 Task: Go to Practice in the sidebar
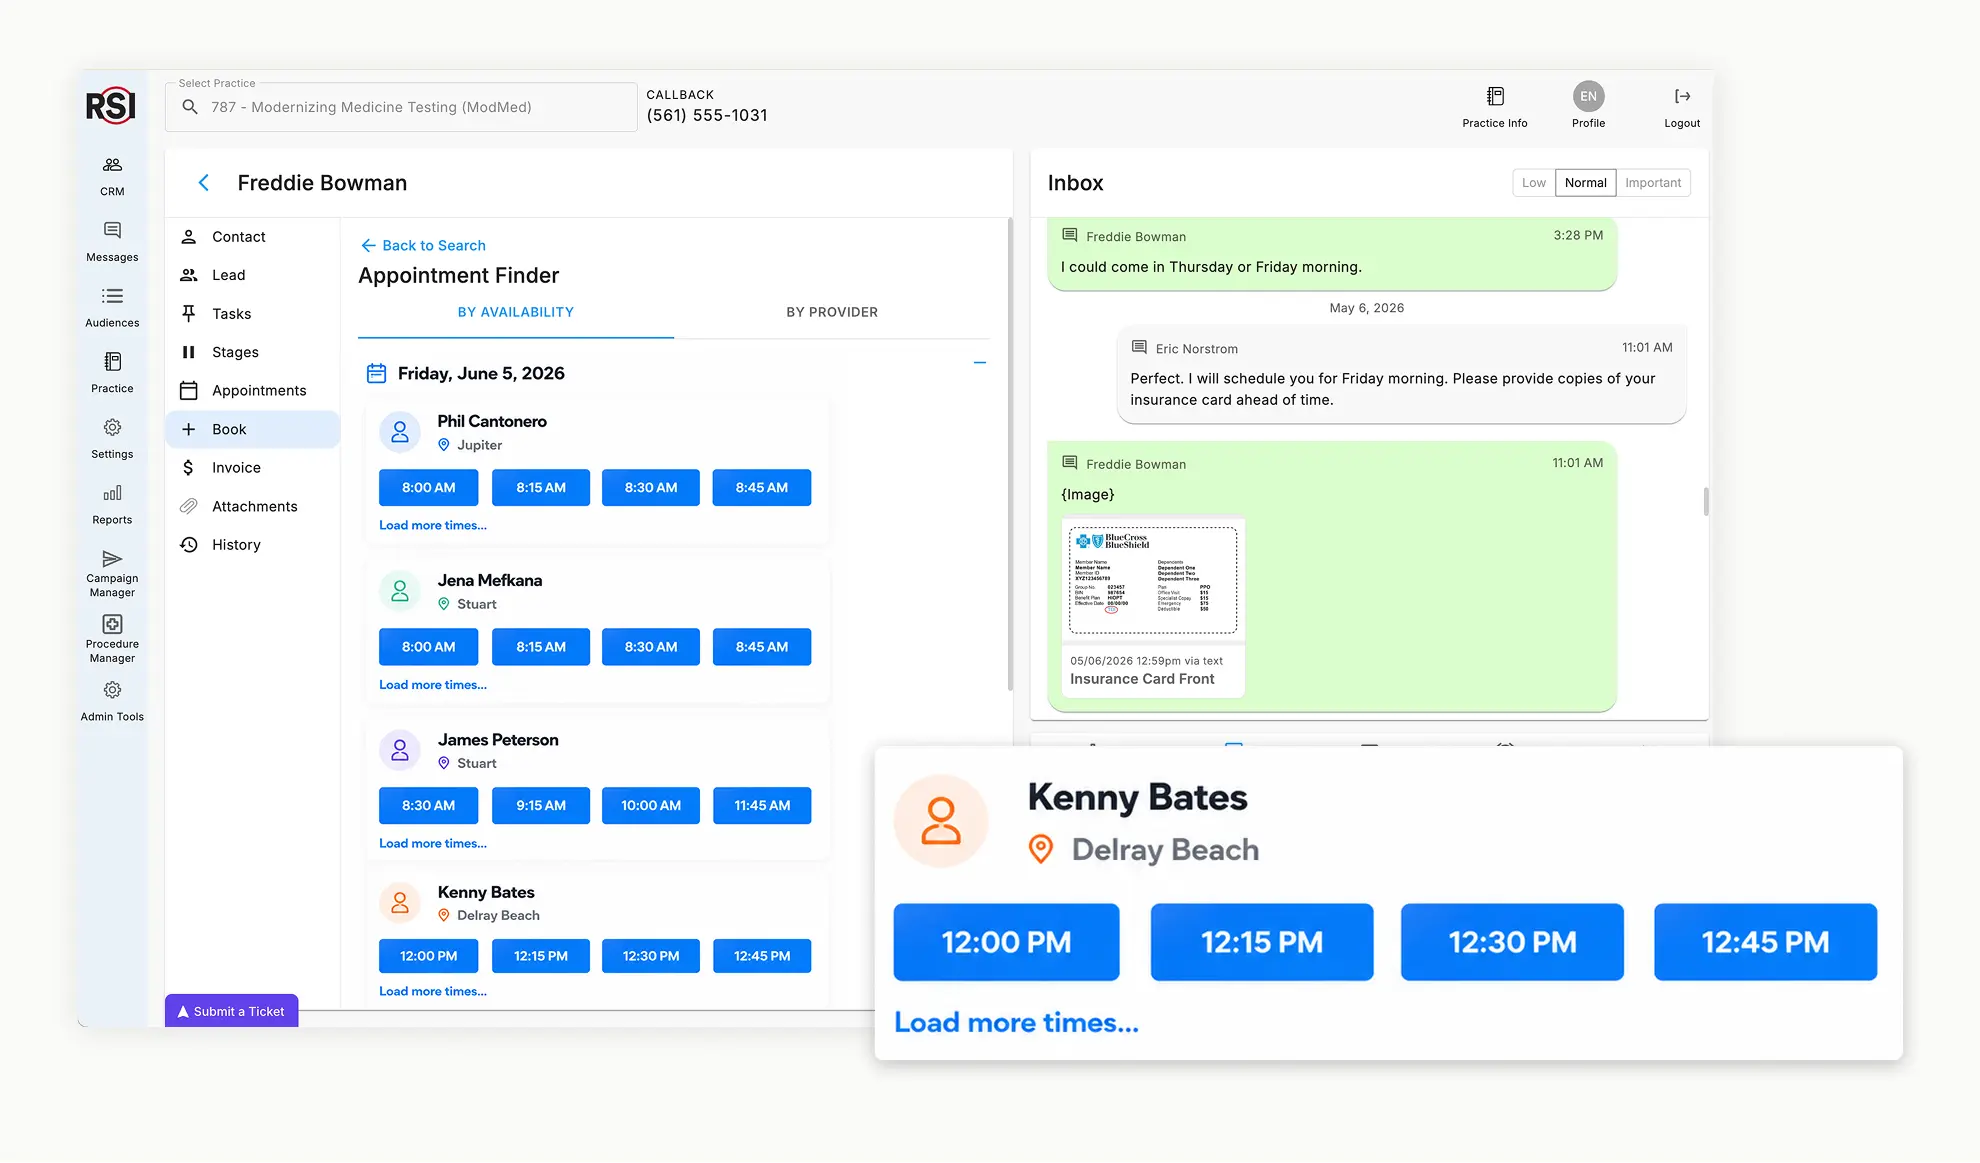112,372
